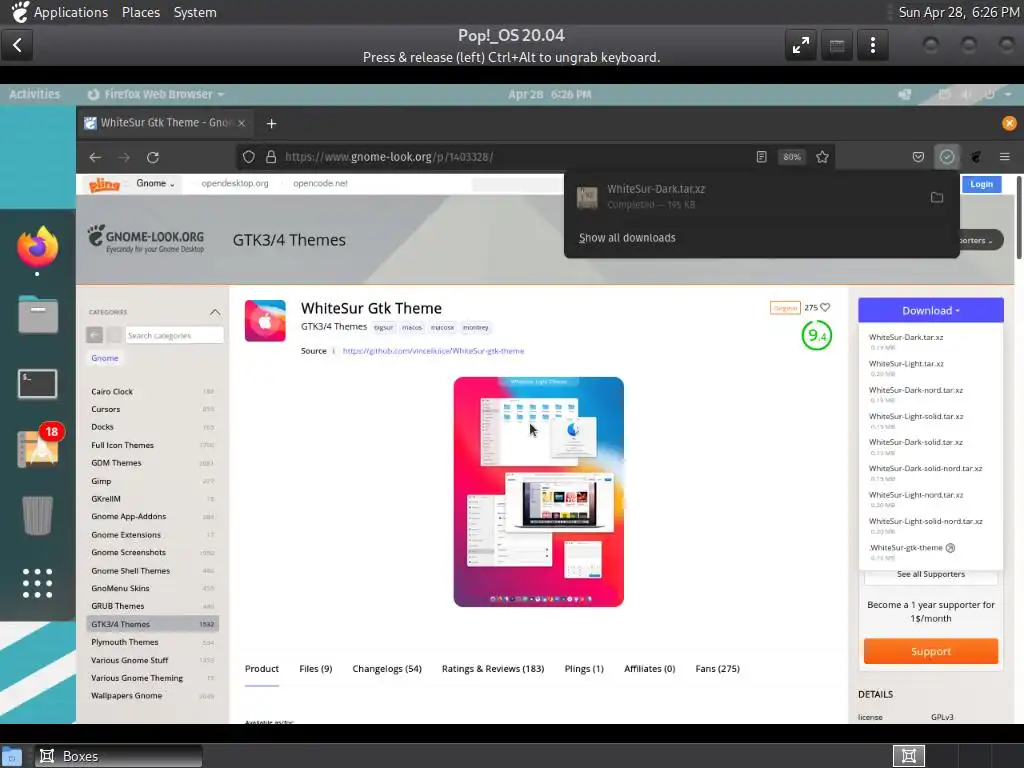Screen dimensions: 1024x768
Task: Switch to the Files (9) tab
Action: tap(315, 669)
